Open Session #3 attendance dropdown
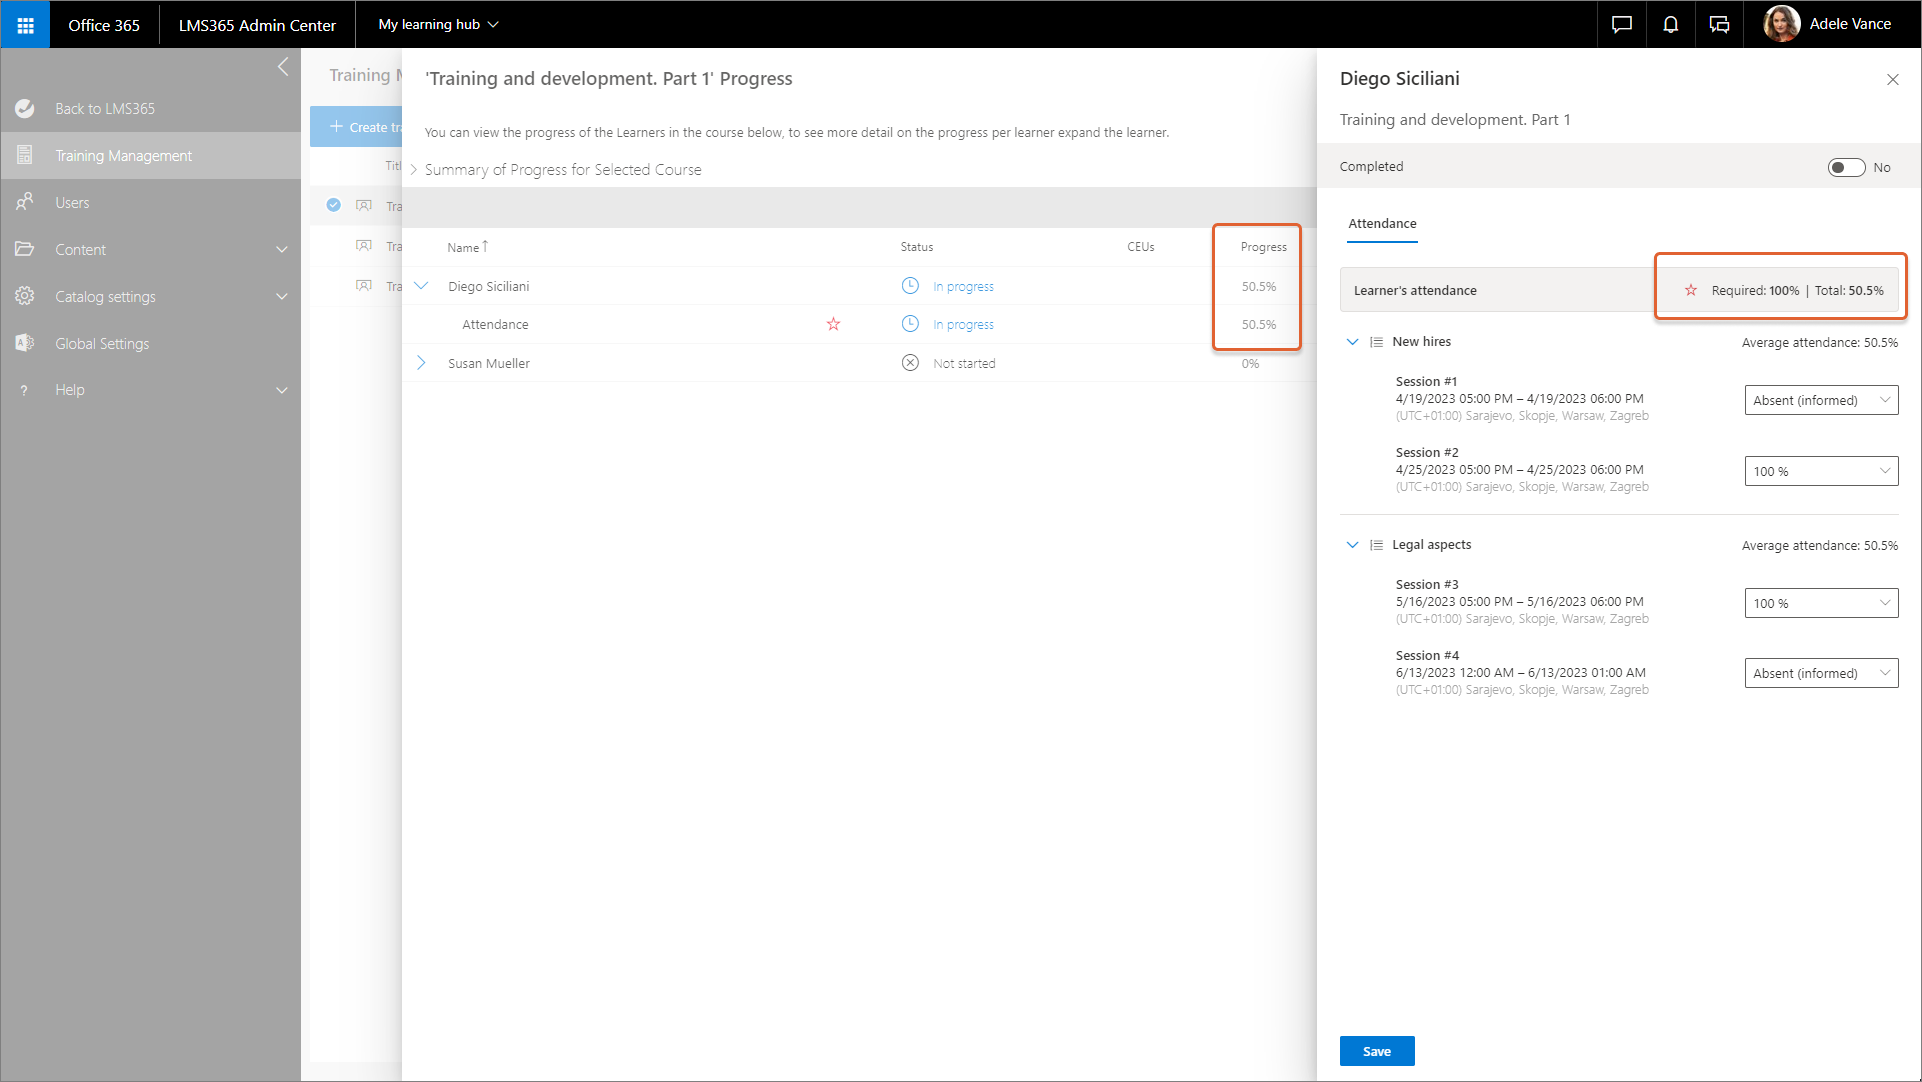This screenshot has width=1922, height=1082. coord(1820,603)
